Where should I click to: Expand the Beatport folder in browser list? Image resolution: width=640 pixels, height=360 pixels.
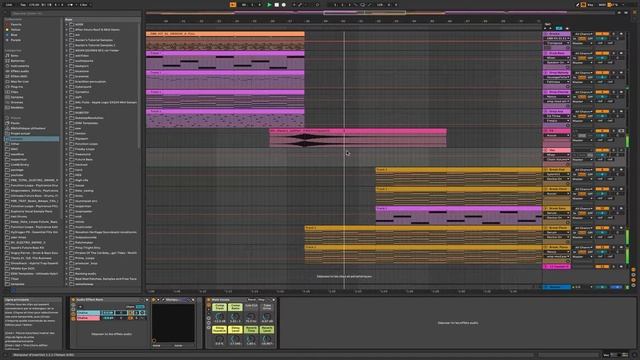coord(67,66)
